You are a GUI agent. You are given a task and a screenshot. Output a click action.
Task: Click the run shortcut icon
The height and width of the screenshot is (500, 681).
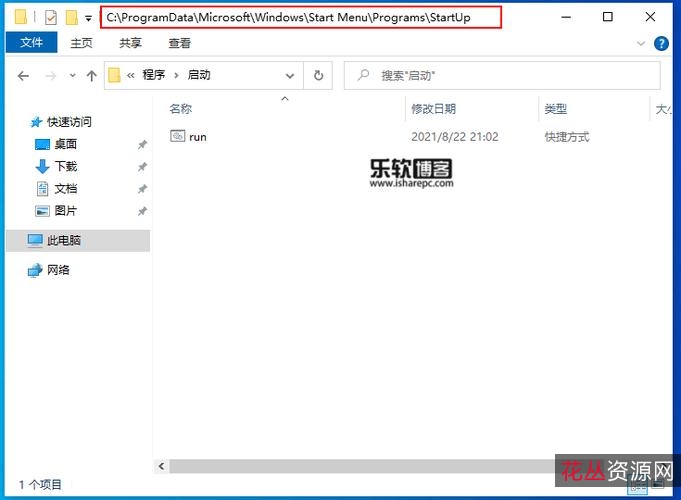coord(177,136)
